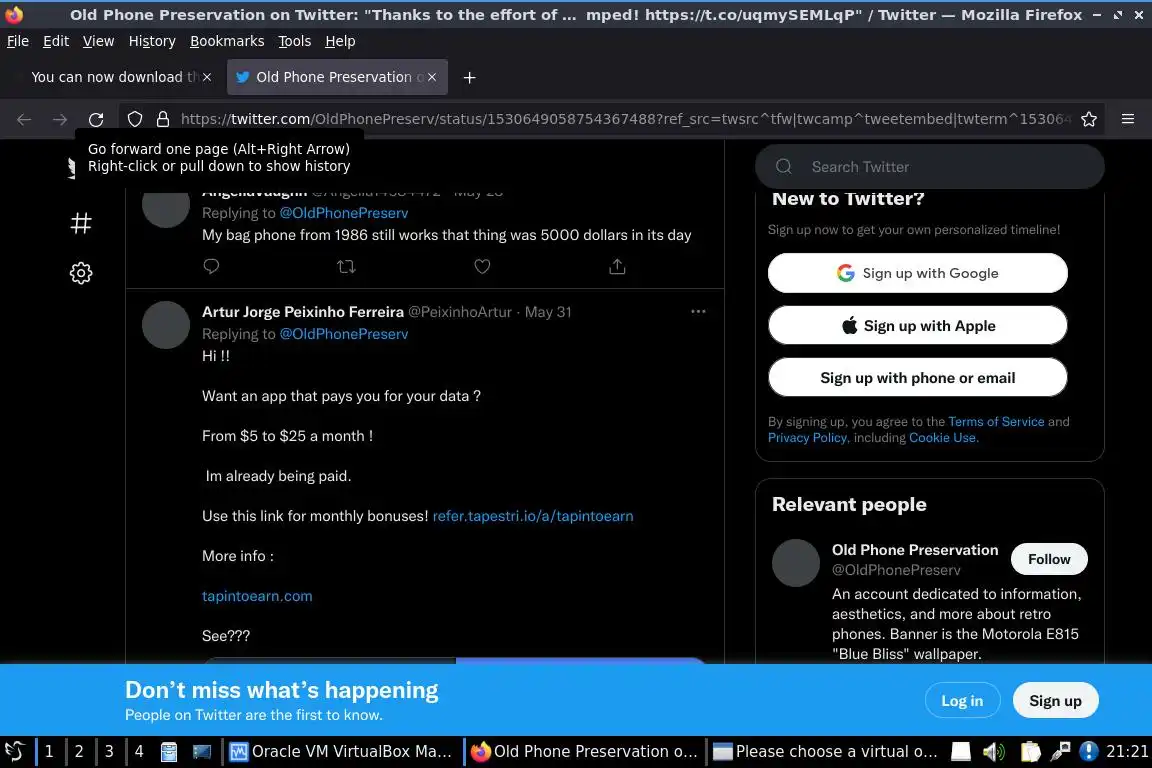Viewport: 1152px width, 768px height.
Task: Click the 21:21 taskbar clock
Action: tap(1127, 751)
